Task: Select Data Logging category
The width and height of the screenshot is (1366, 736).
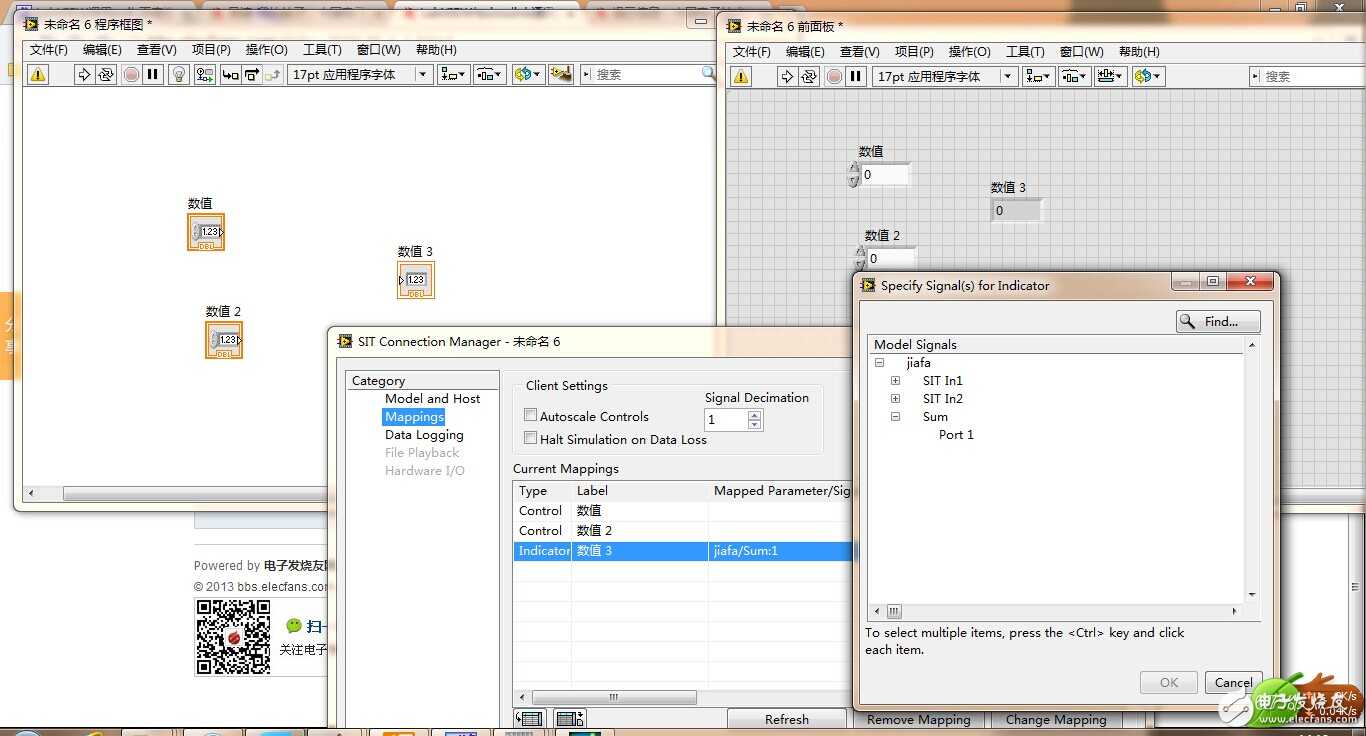Action: 424,434
